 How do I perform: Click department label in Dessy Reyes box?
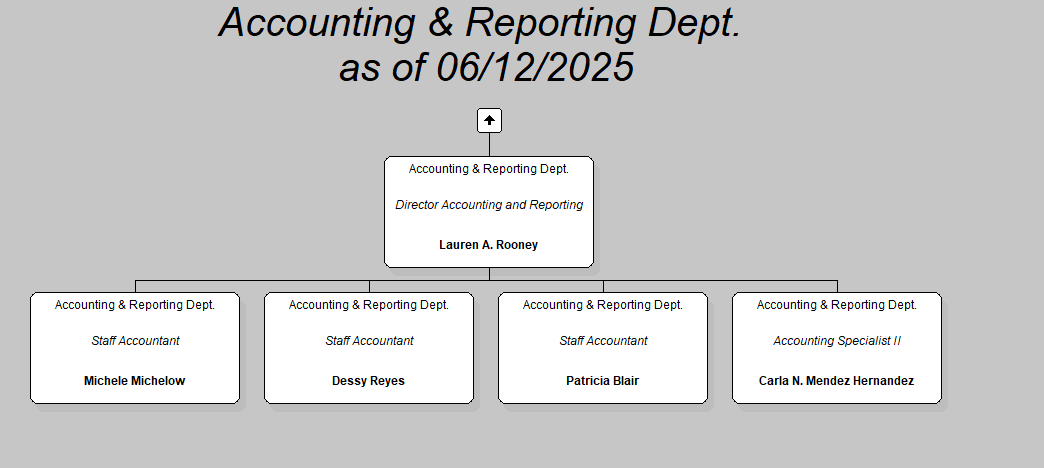pos(369,305)
